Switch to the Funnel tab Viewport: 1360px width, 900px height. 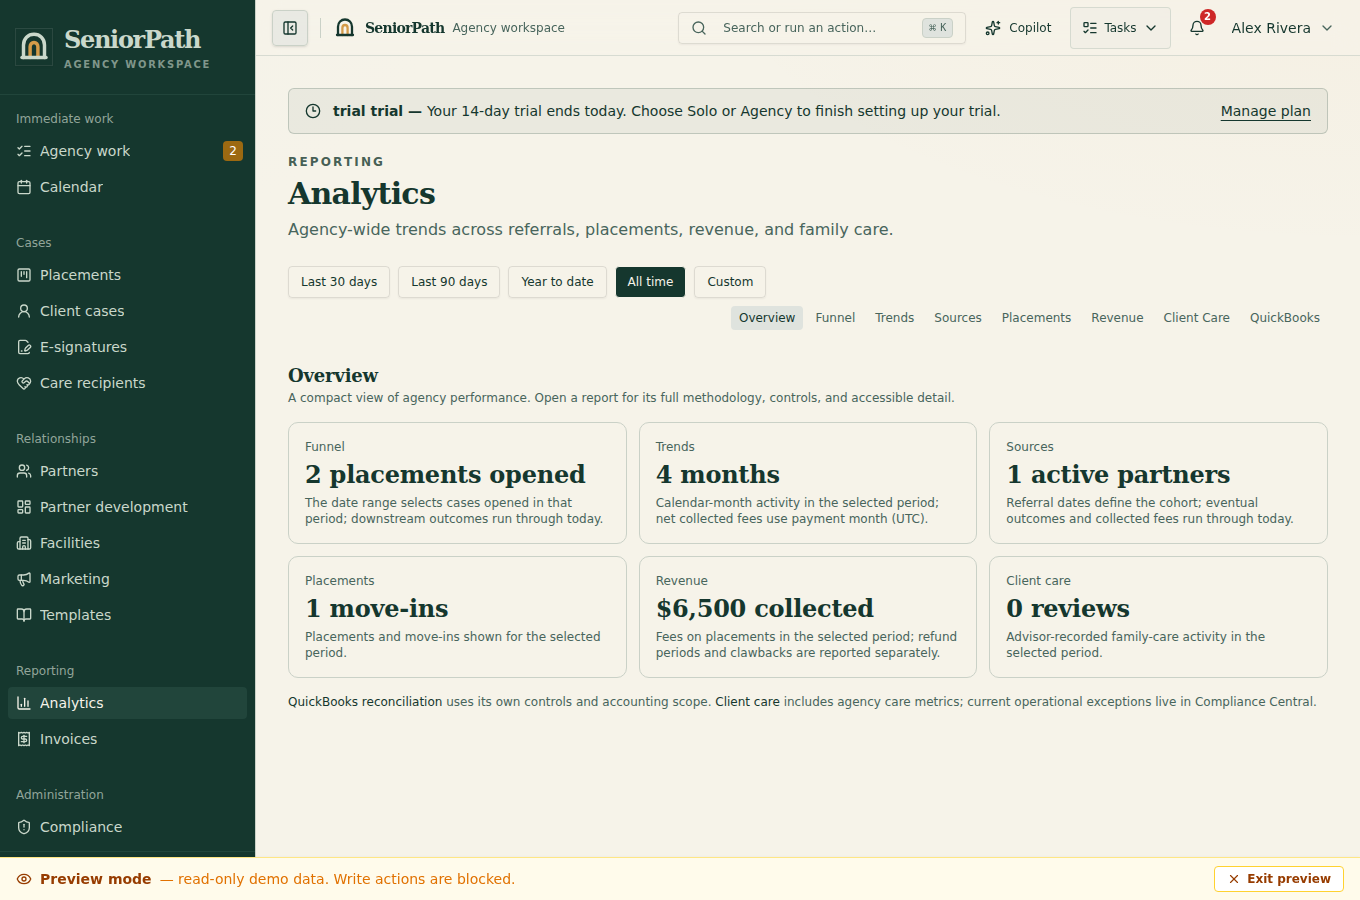point(835,318)
